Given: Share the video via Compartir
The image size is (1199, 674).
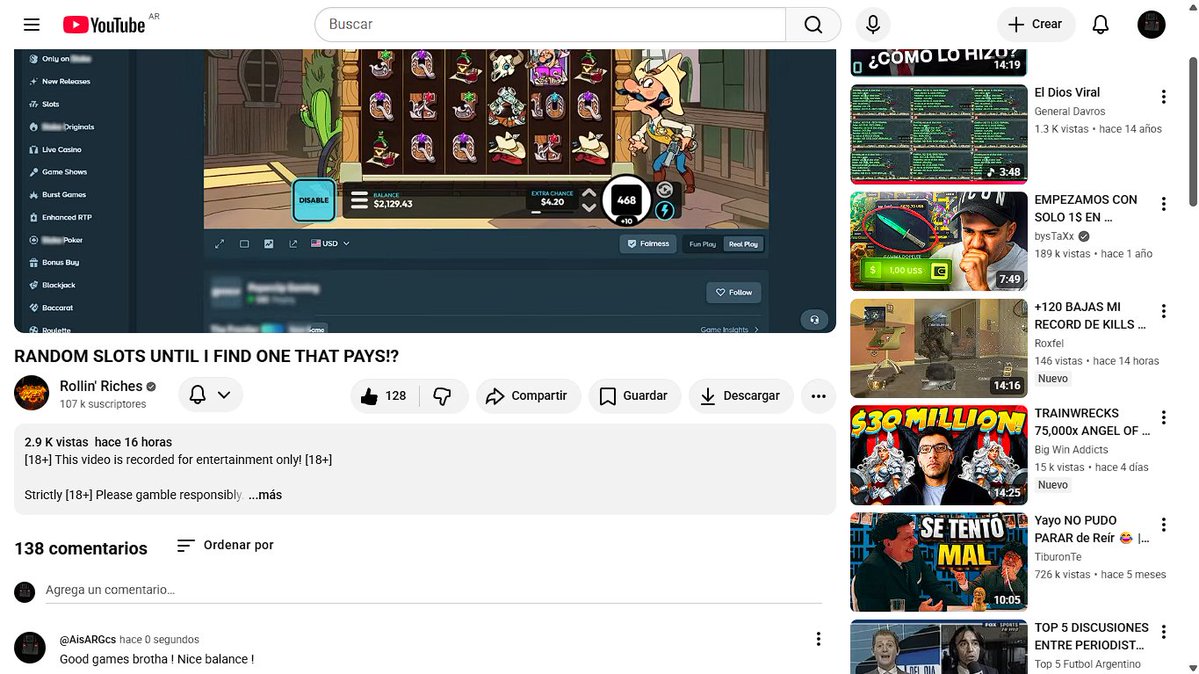Looking at the screenshot, I should click(x=528, y=396).
